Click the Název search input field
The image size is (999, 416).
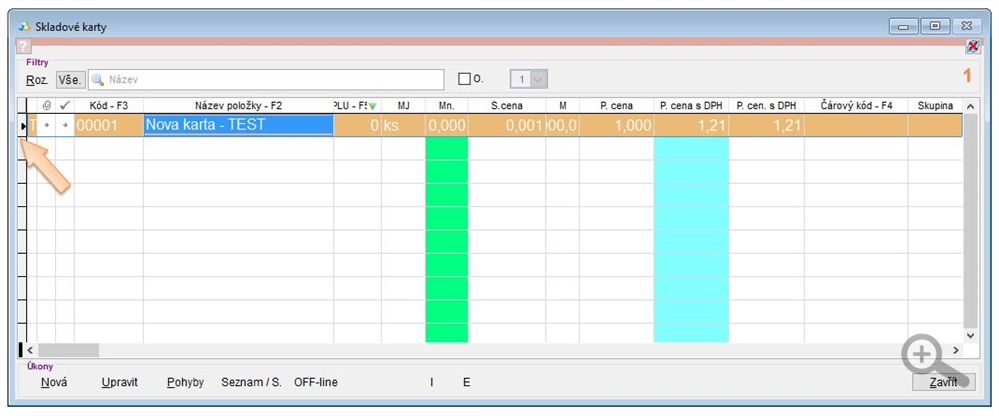pos(270,79)
